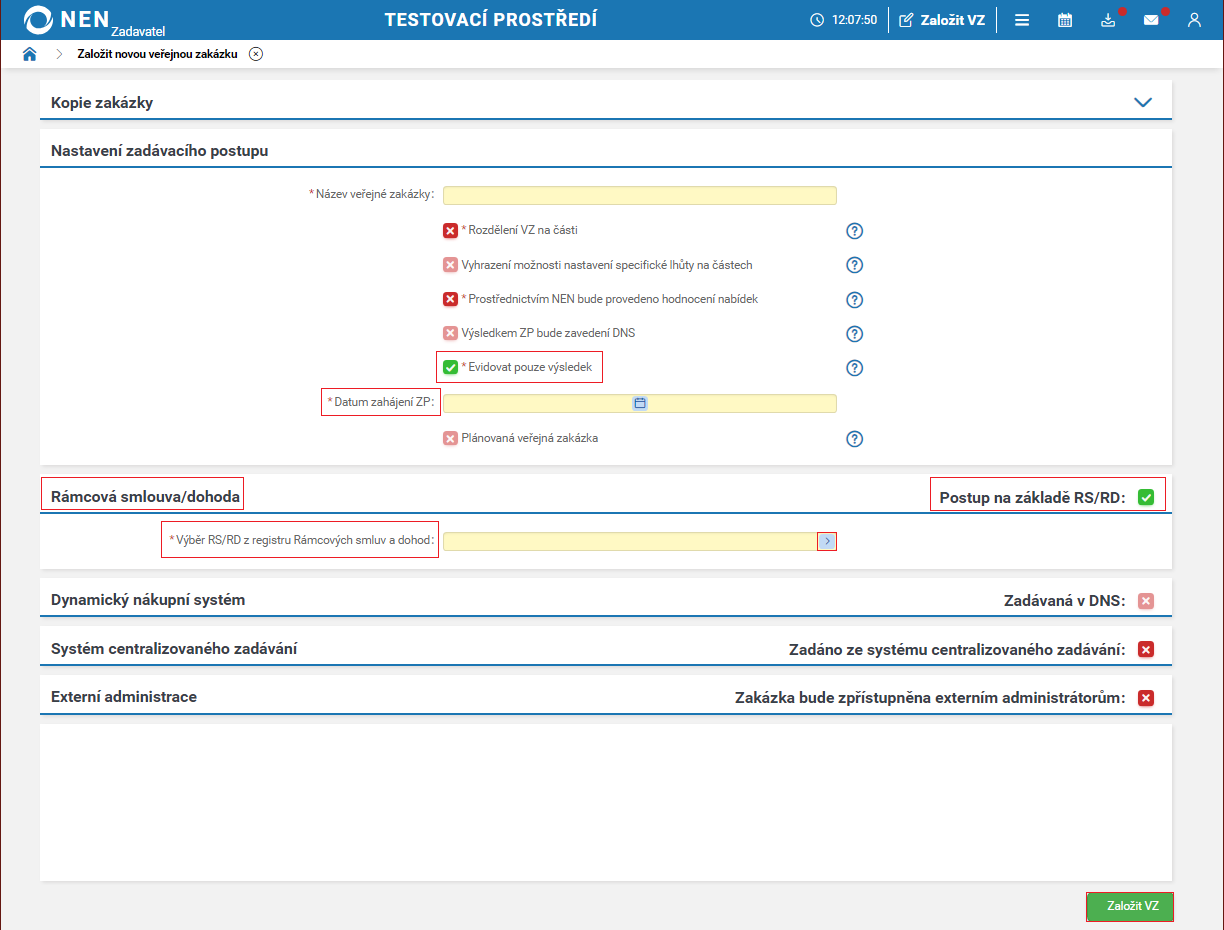
Task: Open the user profile icon
Action: coord(1194,20)
